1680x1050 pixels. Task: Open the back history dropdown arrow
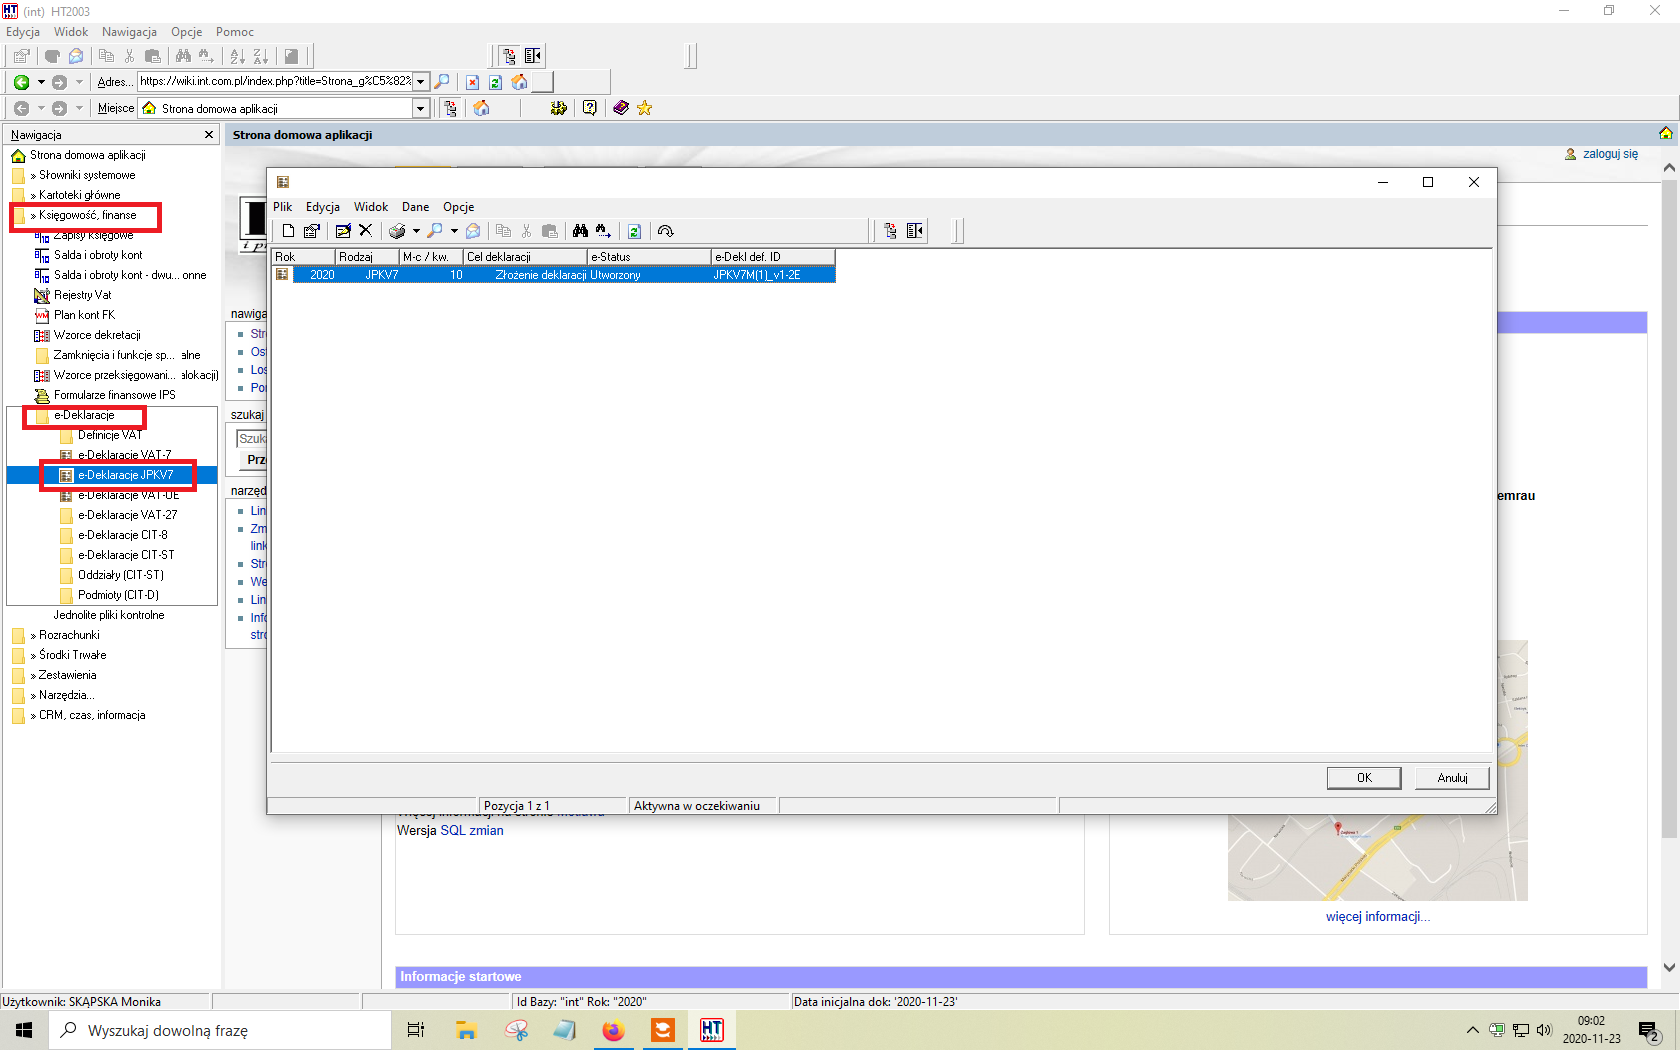click(41, 82)
